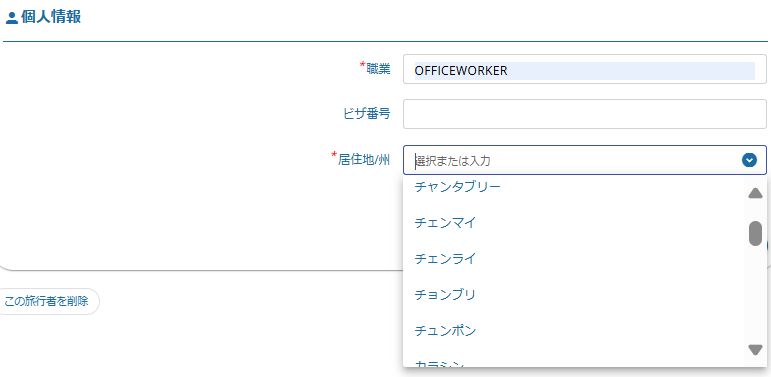
Task: Click the 選択または入力 combo box field
Action: pos(585,160)
